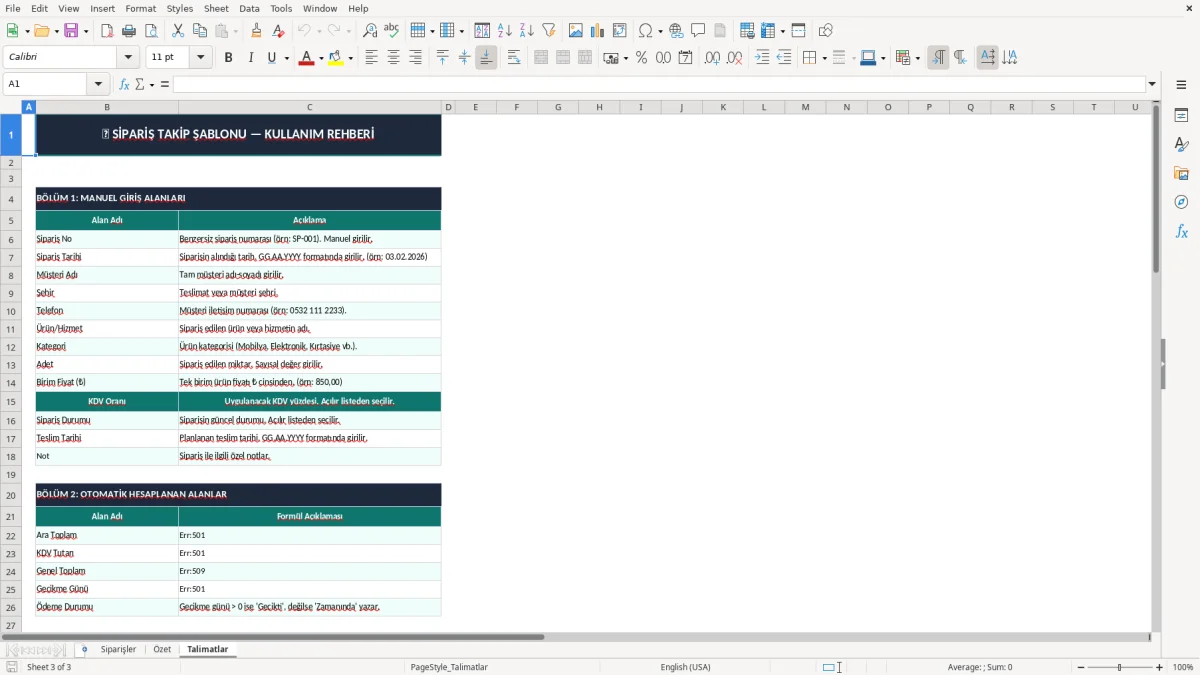This screenshot has width=1200, height=675.
Task: Sort ascending A to Z
Action: click(x=505, y=31)
